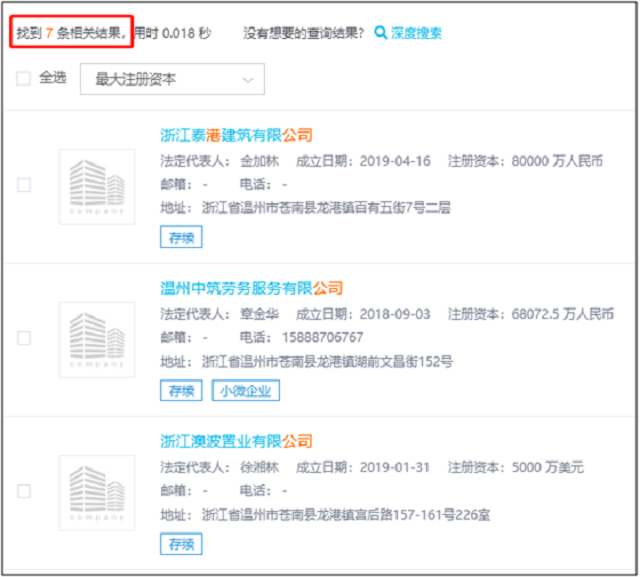Click the 温州中筑劳务服务 company logo thumbnail
Image resolution: width=640 pixels, height=577 pixels.
[96, 339]
